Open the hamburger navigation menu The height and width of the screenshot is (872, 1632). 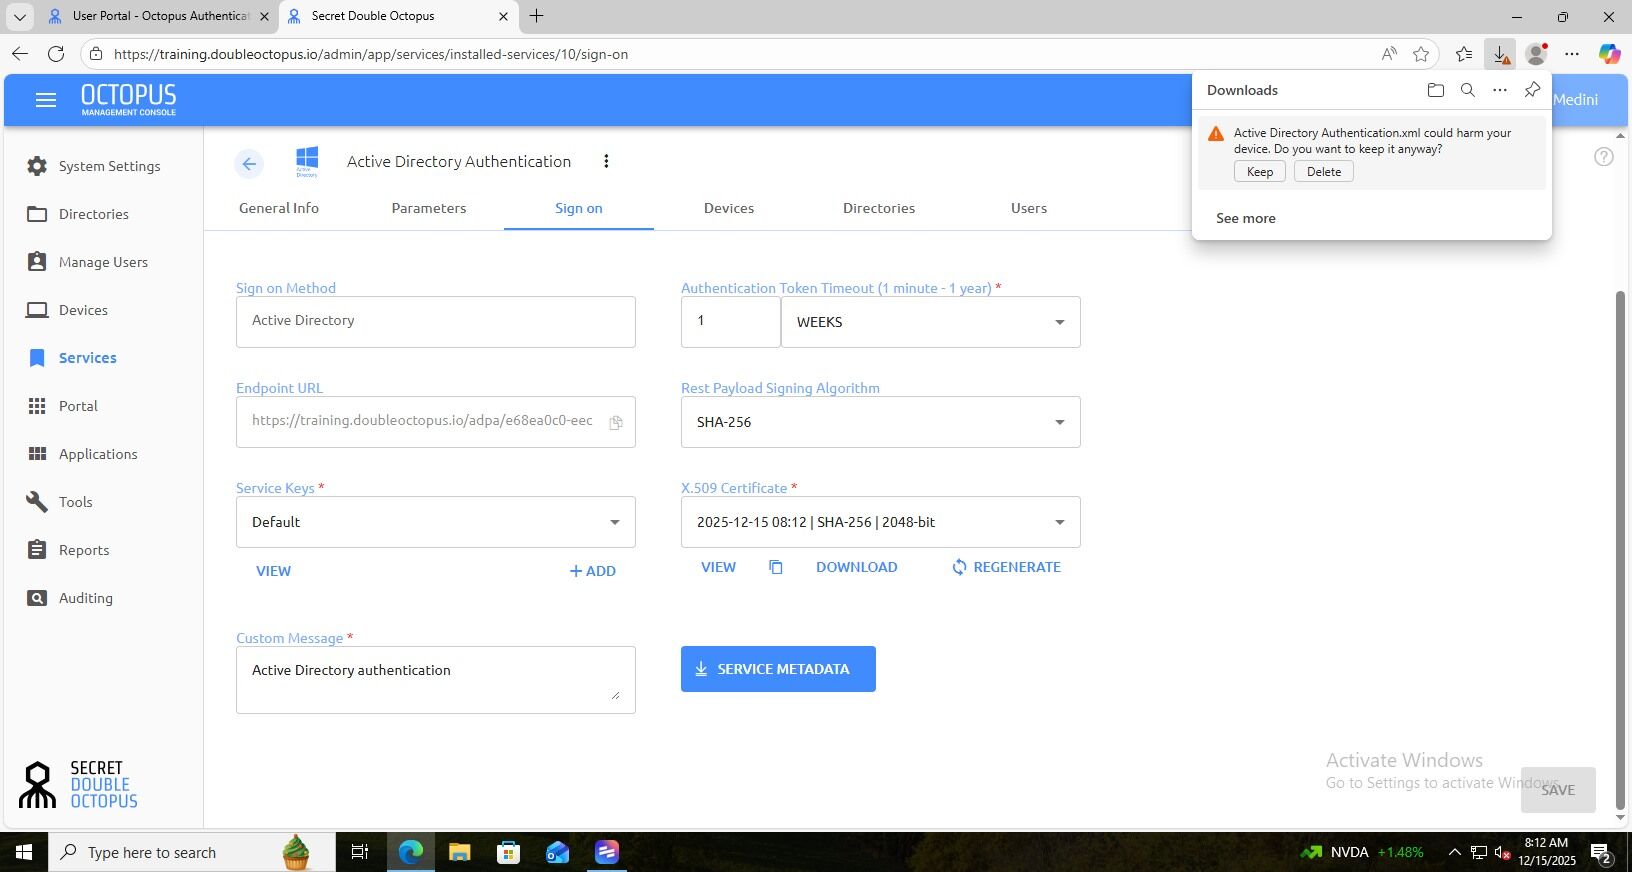45,100
